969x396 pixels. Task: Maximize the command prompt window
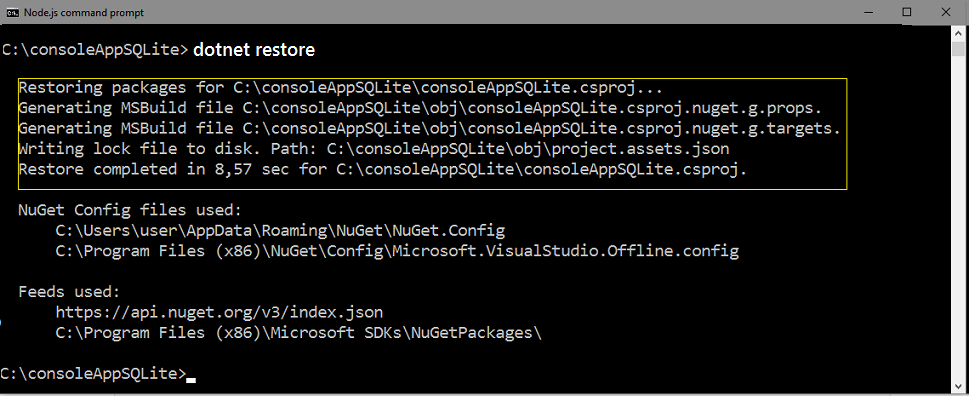click(907, 12)
